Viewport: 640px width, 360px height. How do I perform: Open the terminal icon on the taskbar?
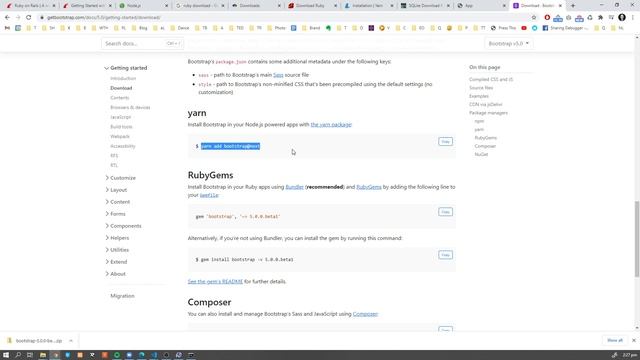(x=191, y=355)
